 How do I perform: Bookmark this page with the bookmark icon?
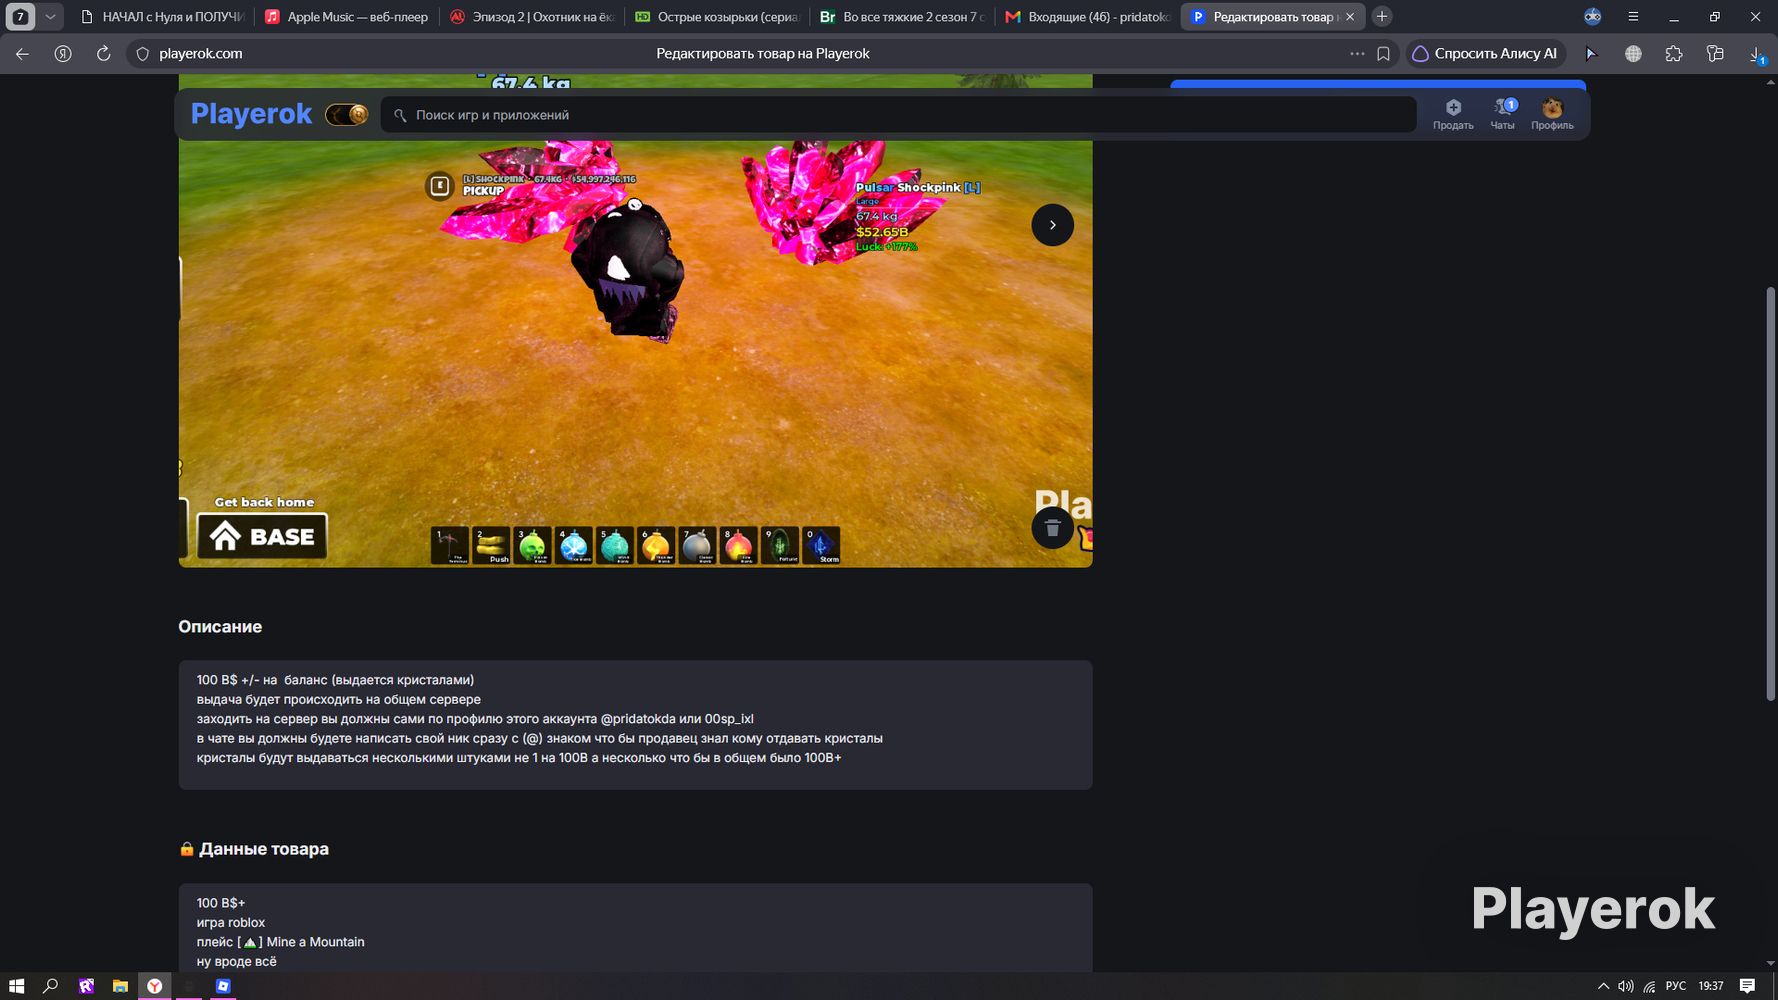point(1383,54)
